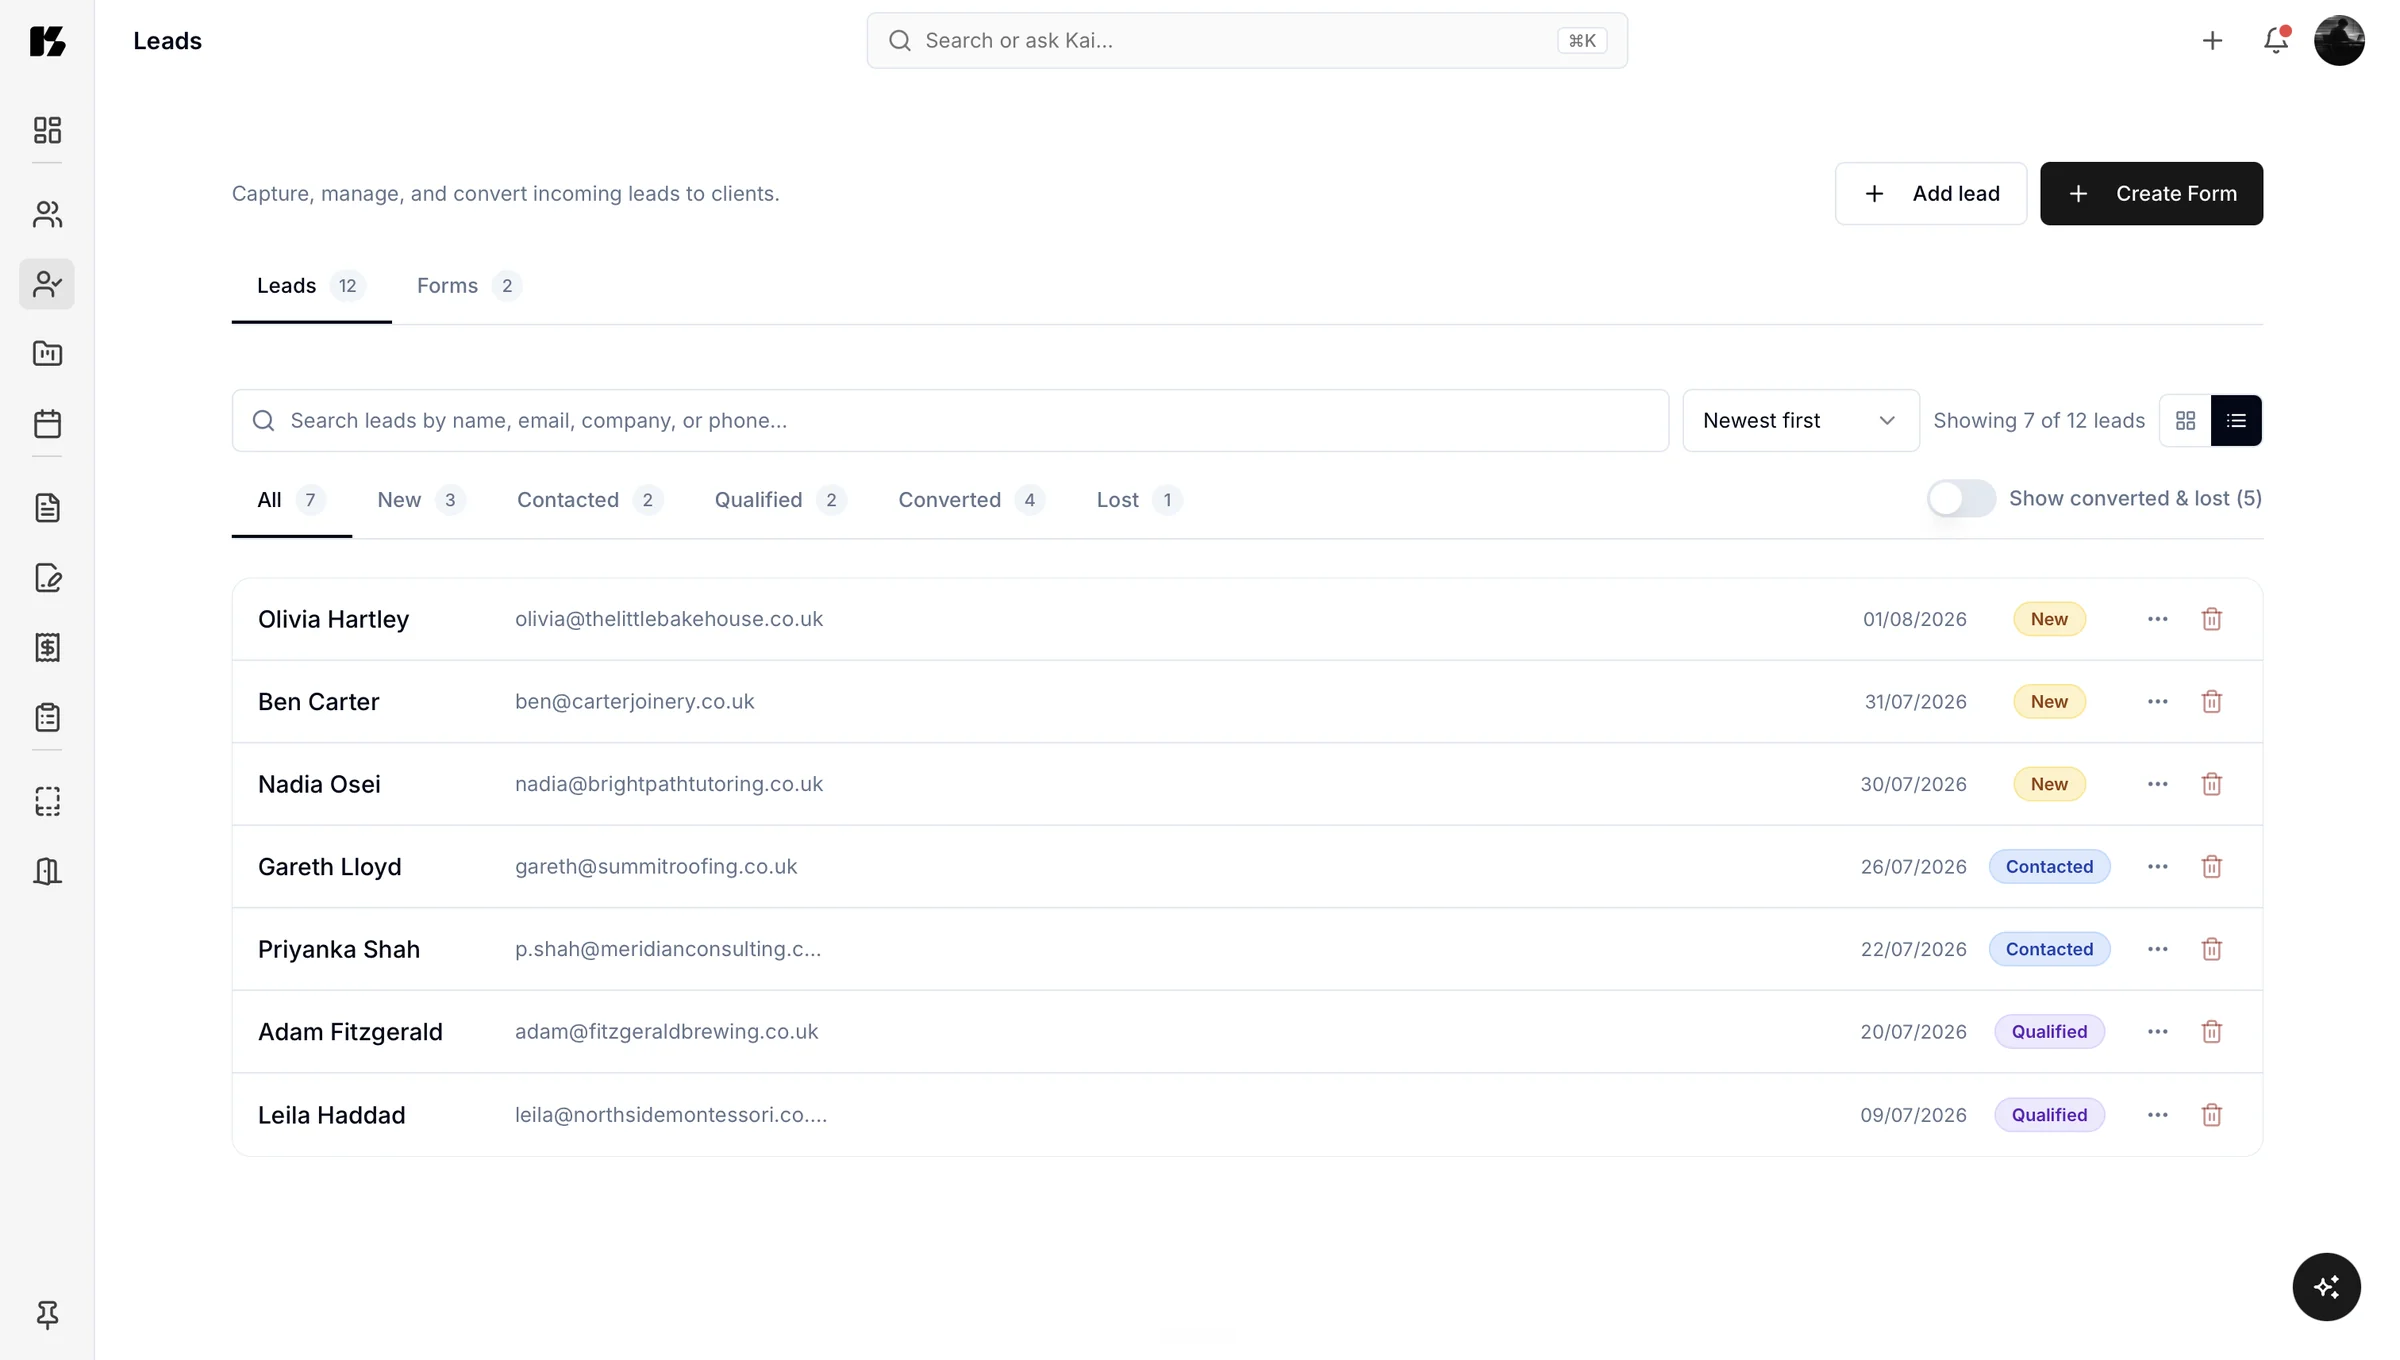The height and width of the screenshot is (1360, 2400).
Task: Open the Kai AI sparkle assistant button
Action: pyautogui.click(x=2326, y=1286)
